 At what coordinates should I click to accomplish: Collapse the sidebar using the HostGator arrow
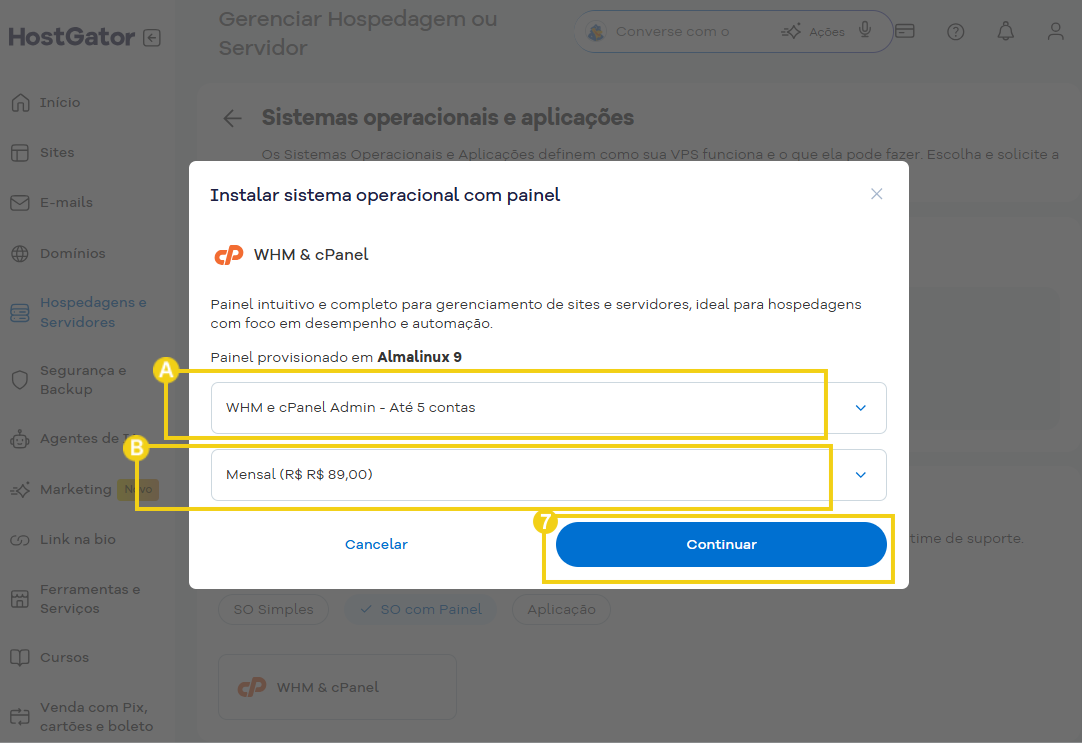point(152,36)
